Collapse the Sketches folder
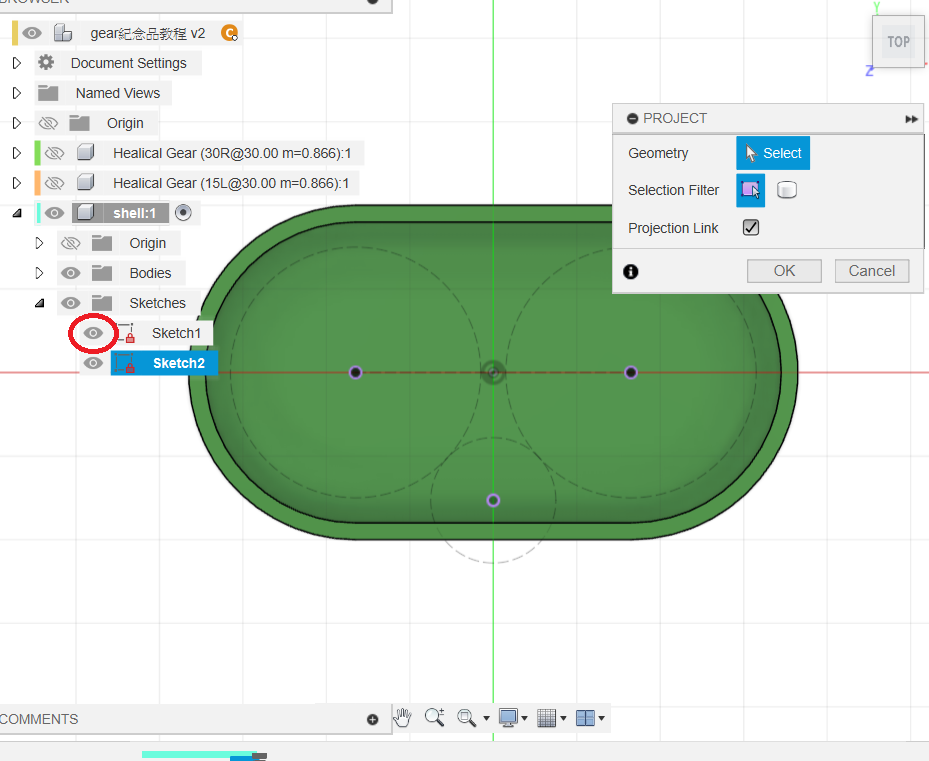This screenshot has width=929, height=761. pos(40,303)
